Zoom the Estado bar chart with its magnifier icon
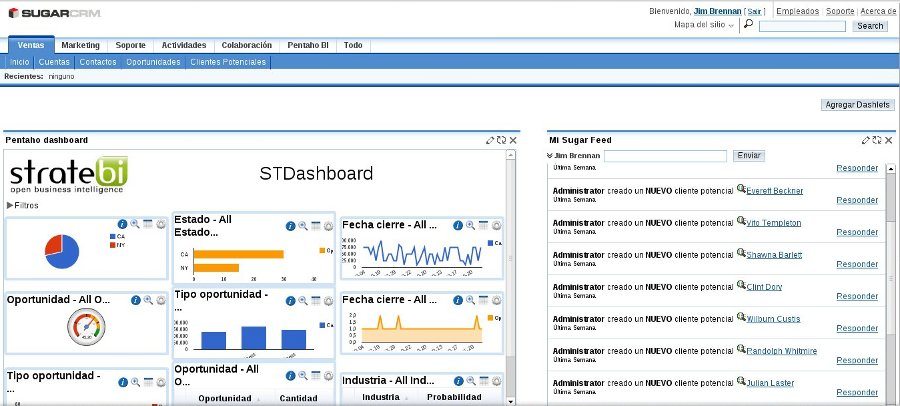The image size is (900, 406). (303, 226)
